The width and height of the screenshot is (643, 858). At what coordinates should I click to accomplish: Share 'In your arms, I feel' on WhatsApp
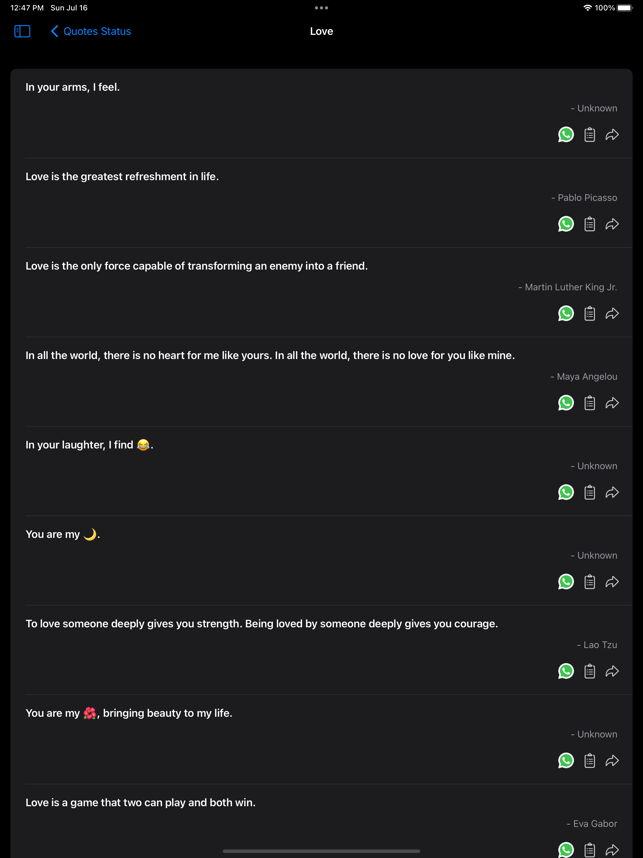[566, 134]
